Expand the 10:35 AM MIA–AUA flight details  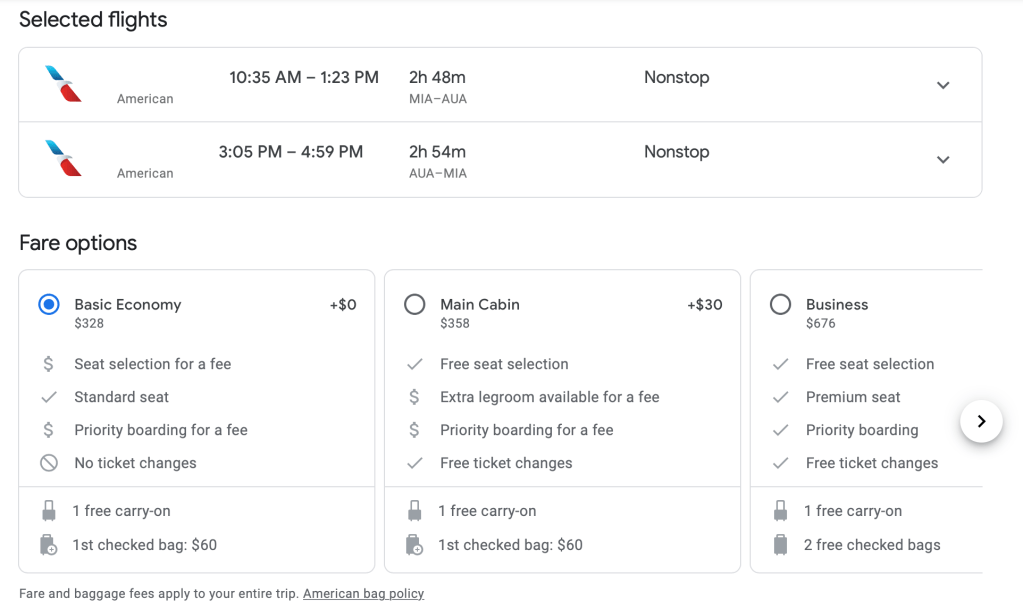coord(942,85)
